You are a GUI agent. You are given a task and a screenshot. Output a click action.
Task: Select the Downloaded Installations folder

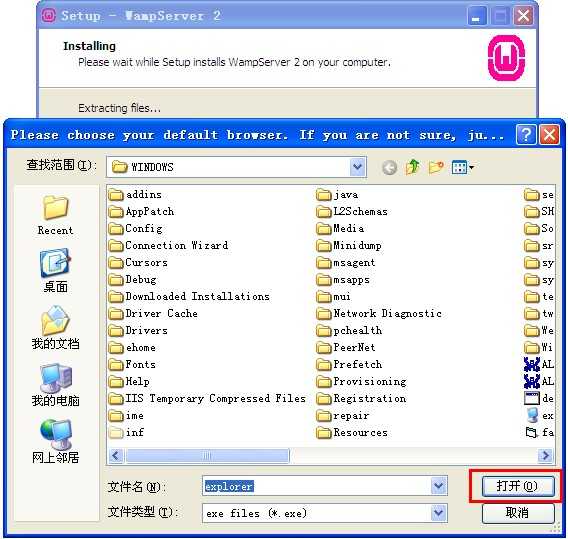189,297
